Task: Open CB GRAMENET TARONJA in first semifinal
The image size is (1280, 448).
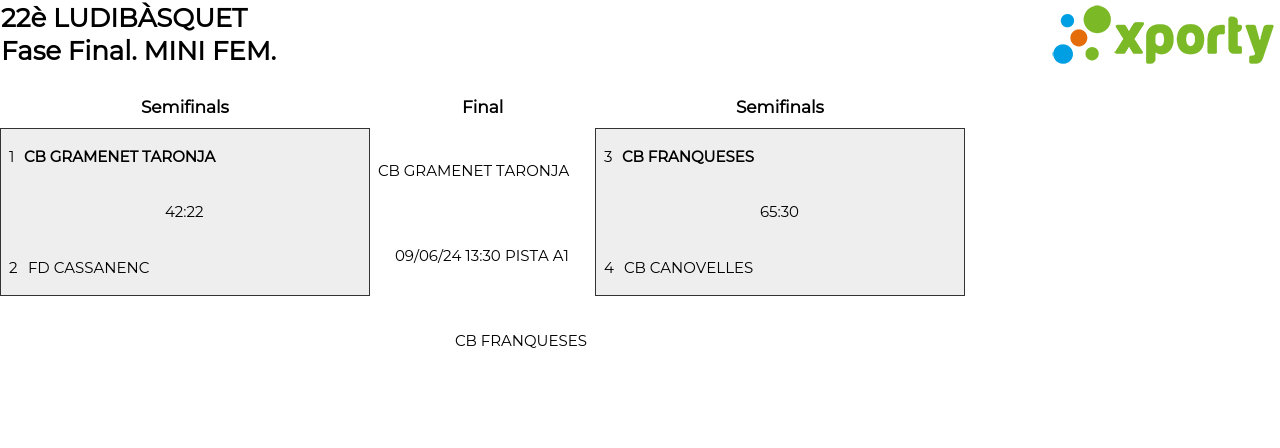Action: click(120, 157)
